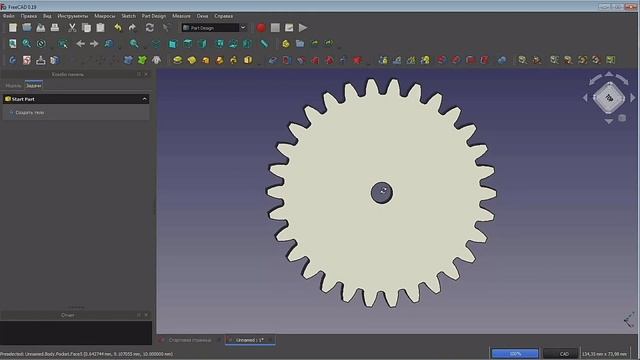
Task: Click the center hole of the gear
Action: [382, 193]
